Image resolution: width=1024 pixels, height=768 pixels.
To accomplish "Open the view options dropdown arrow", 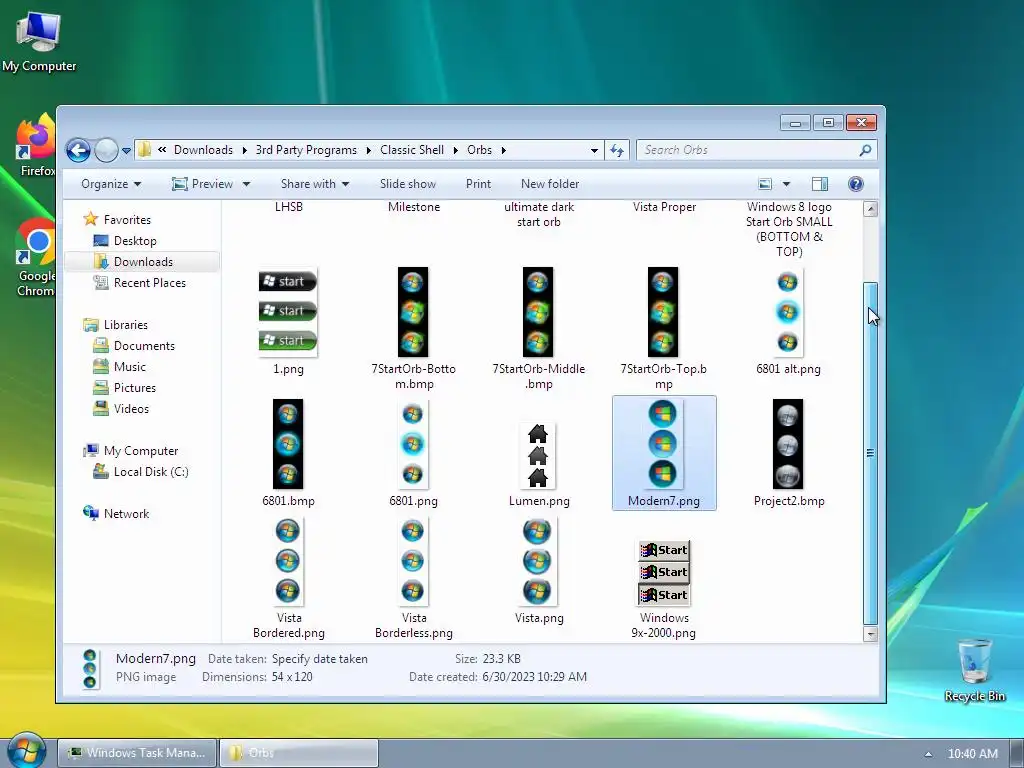I will point(786,184).
